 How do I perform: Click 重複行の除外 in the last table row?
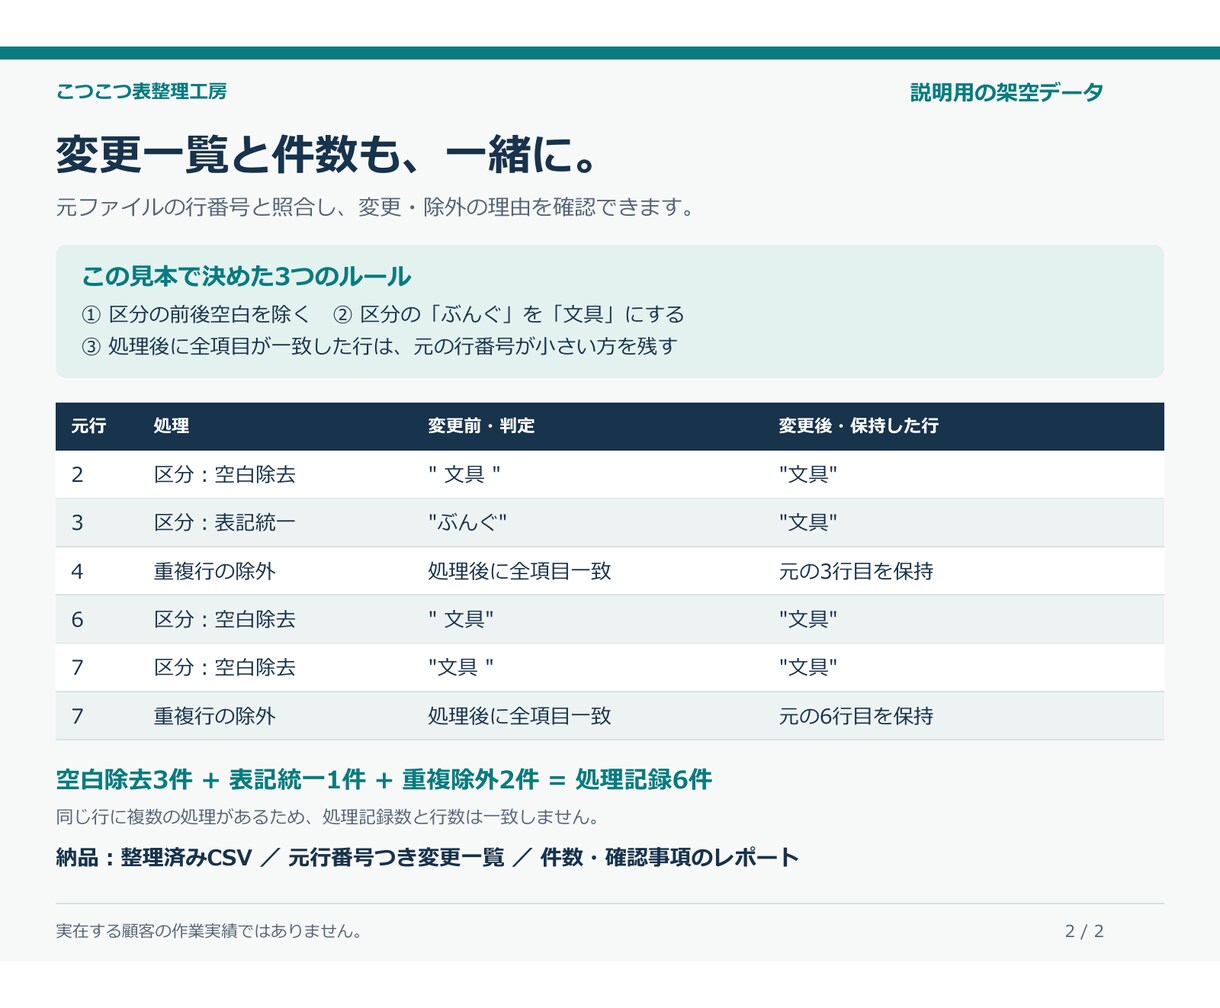[214, 717]
